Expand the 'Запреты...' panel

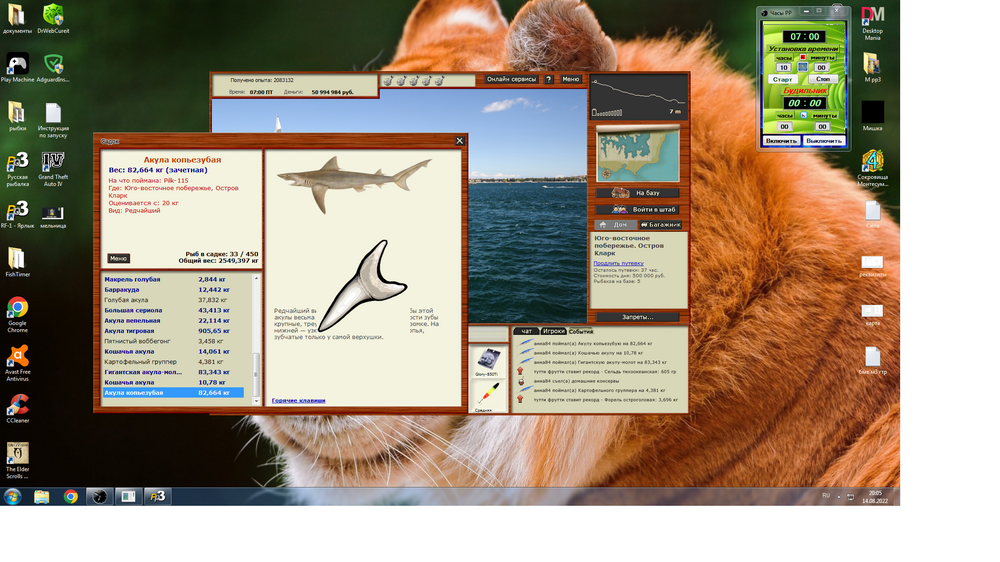click(x=638, y=317)
